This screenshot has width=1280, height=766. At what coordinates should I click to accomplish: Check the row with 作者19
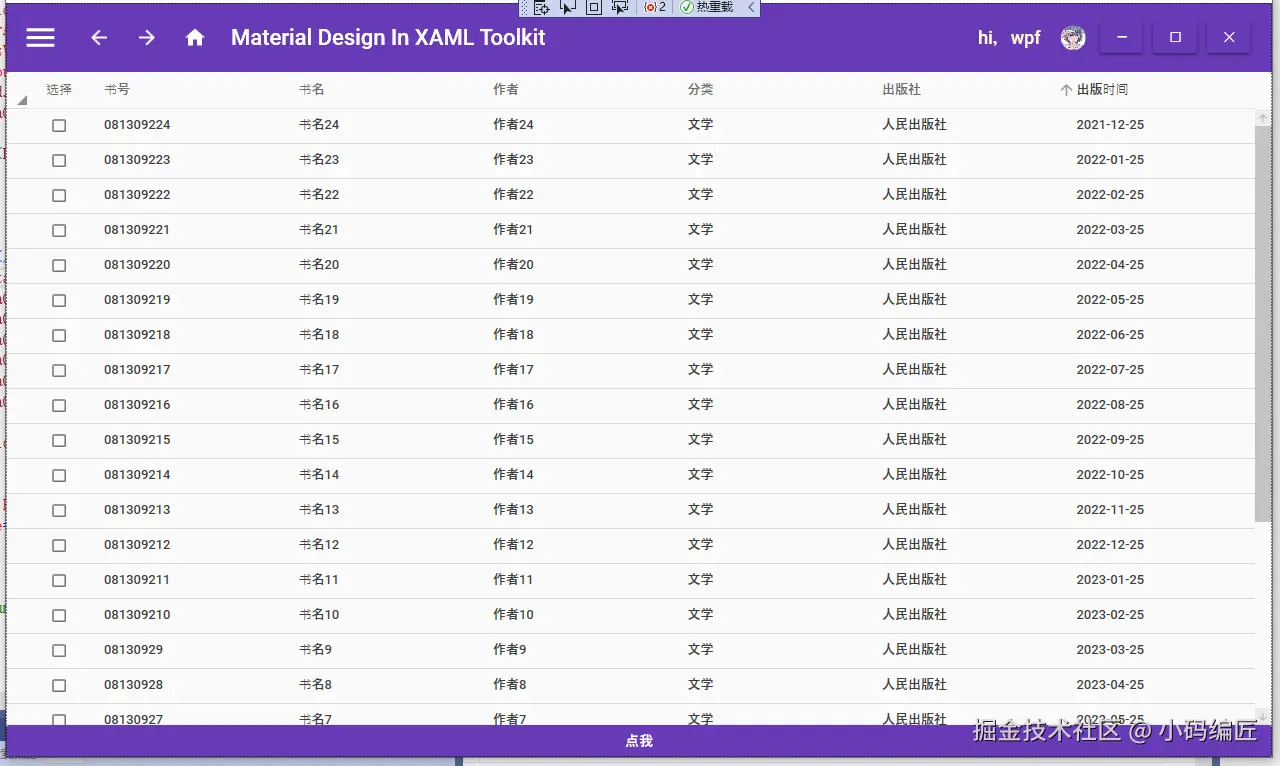pos(59,300)
